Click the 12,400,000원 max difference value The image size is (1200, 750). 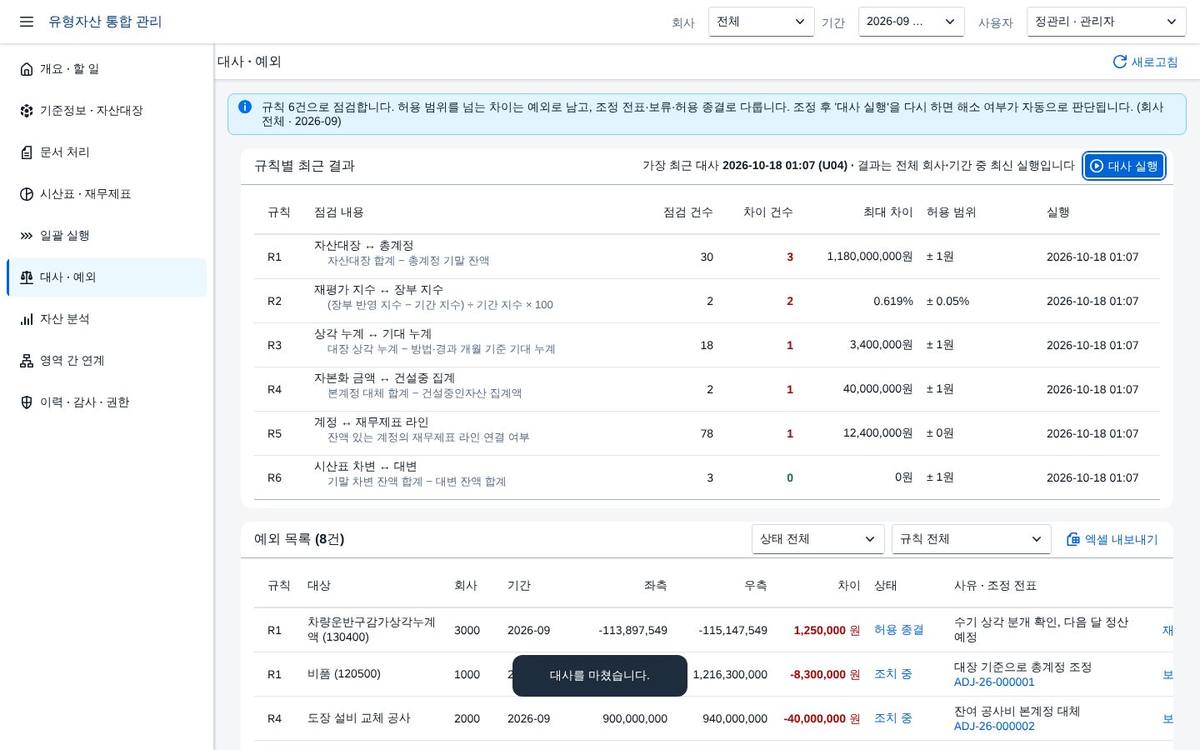878,433
